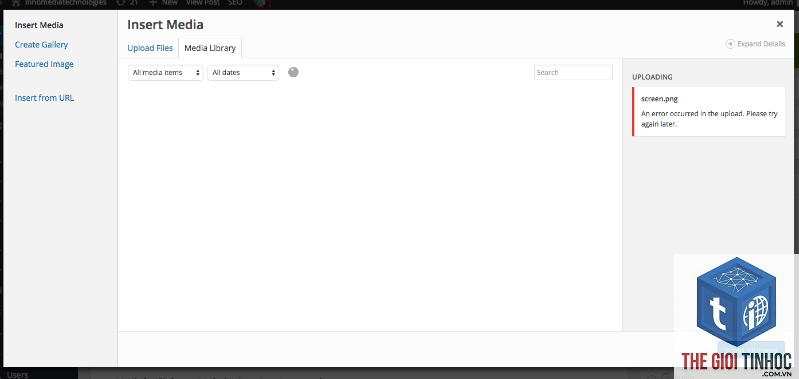Close the Insert Media dialog
The width and height of the screenshot is (799, 379).
point(780,24)
